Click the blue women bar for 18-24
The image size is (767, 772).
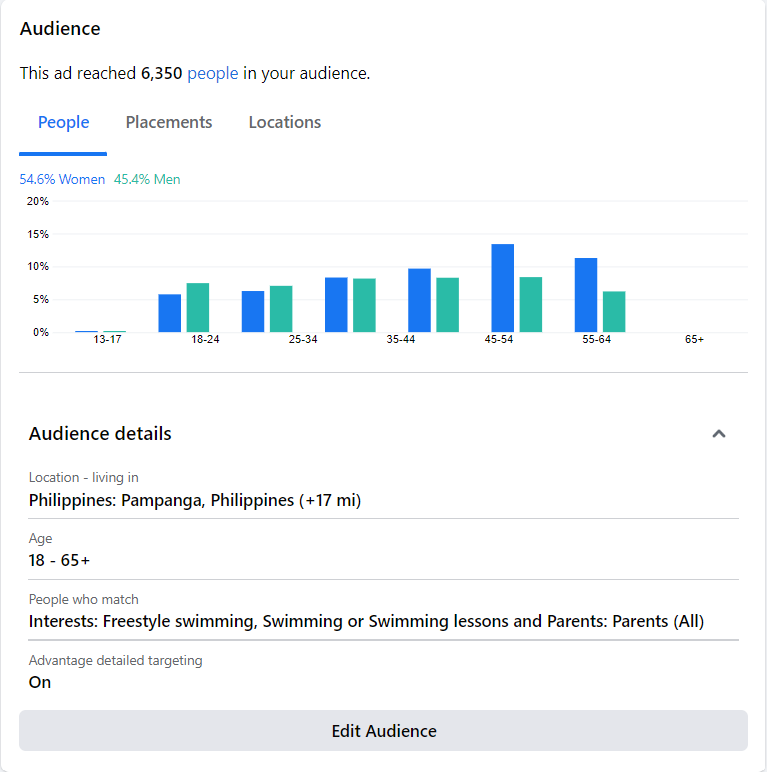(x=170, y=313)
